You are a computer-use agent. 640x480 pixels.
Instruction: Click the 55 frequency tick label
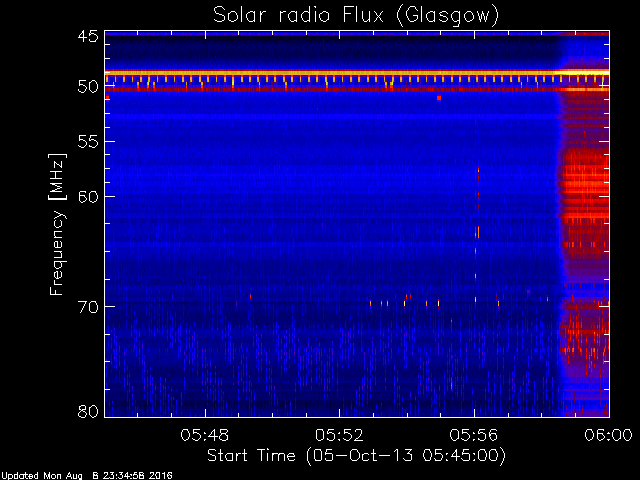click(88, 142)
